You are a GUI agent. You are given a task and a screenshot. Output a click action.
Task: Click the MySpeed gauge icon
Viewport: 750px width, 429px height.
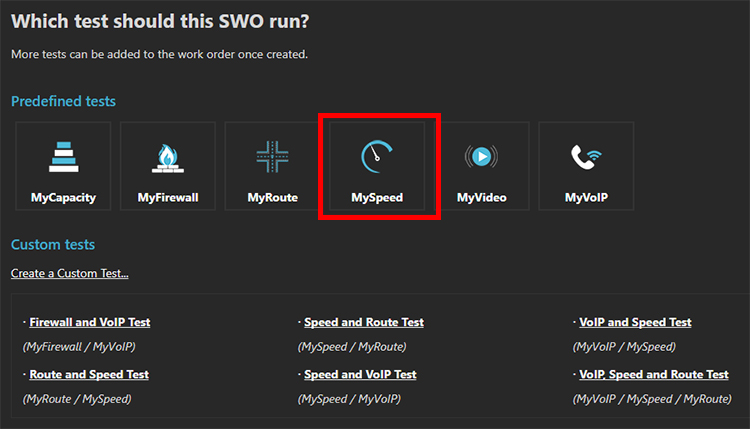pos(377,156)
